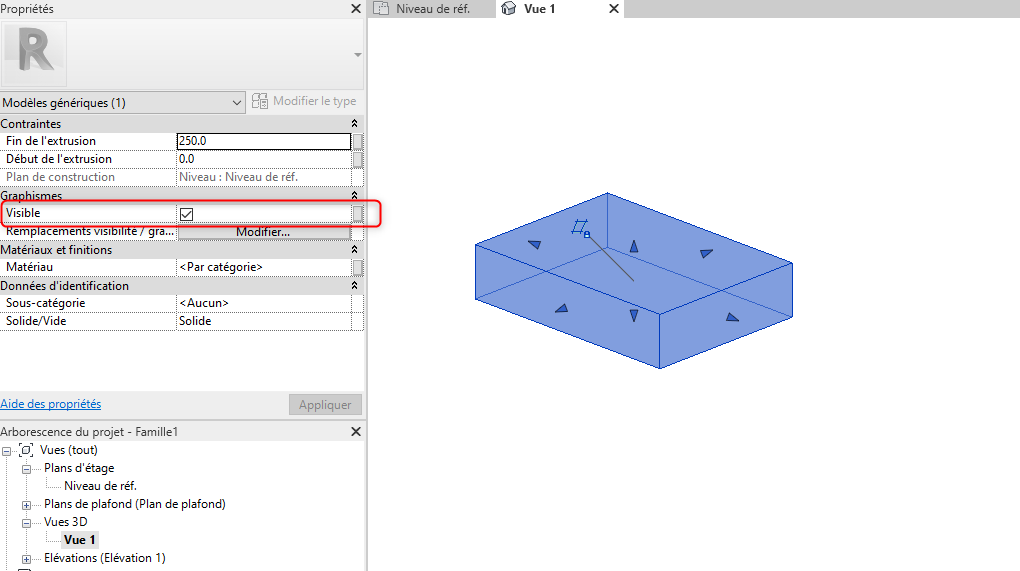Click the Revit family type thumbnail
The height and width of the screenshot is (571, 1020).
point(35,54)
